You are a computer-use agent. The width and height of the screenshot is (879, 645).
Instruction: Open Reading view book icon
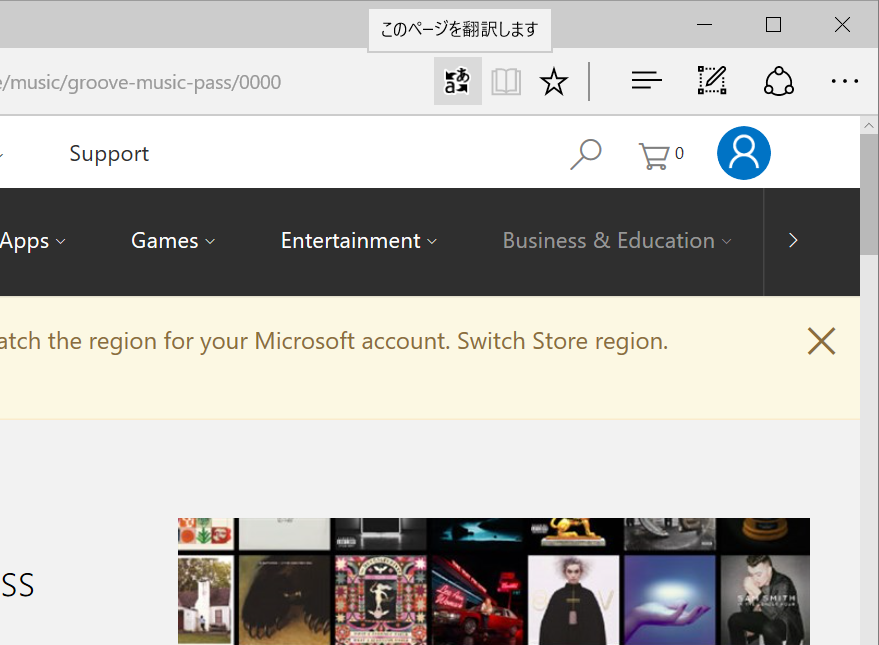coord(506,82)
